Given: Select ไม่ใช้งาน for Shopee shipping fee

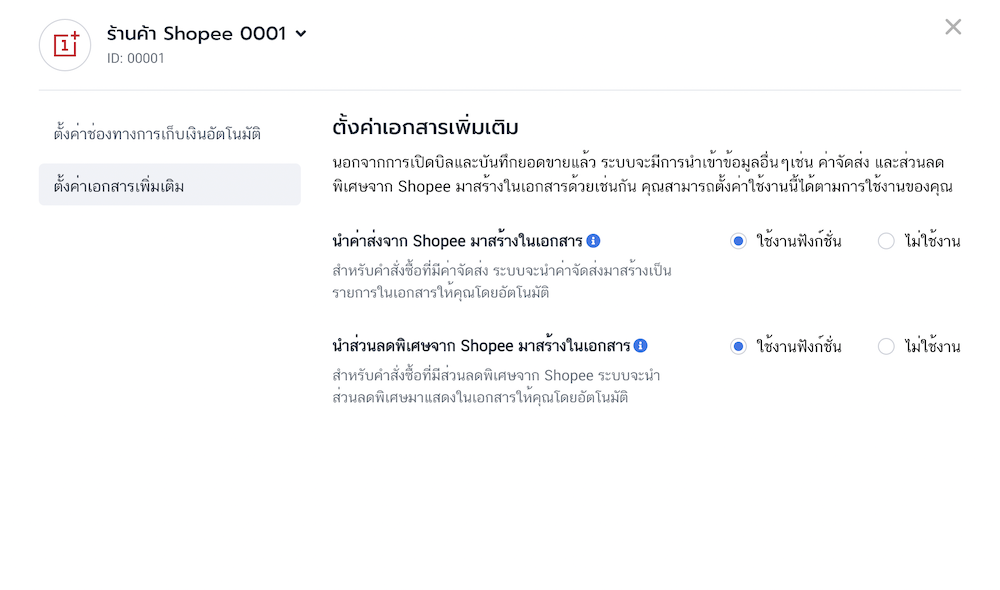Looking at the screenshot, I should pyautogui.click(x=886, y=241).
